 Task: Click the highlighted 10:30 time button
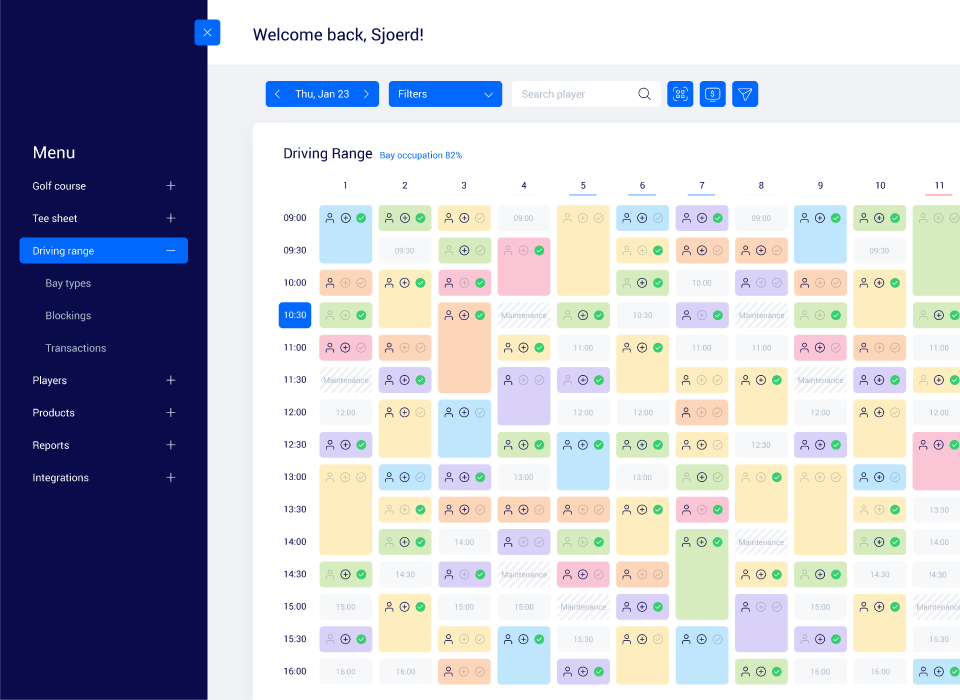295,315
